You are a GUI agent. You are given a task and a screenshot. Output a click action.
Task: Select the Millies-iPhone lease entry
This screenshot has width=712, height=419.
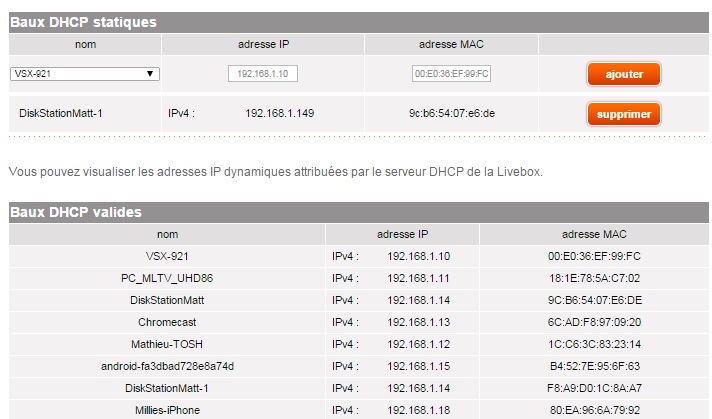click(167, 410)
